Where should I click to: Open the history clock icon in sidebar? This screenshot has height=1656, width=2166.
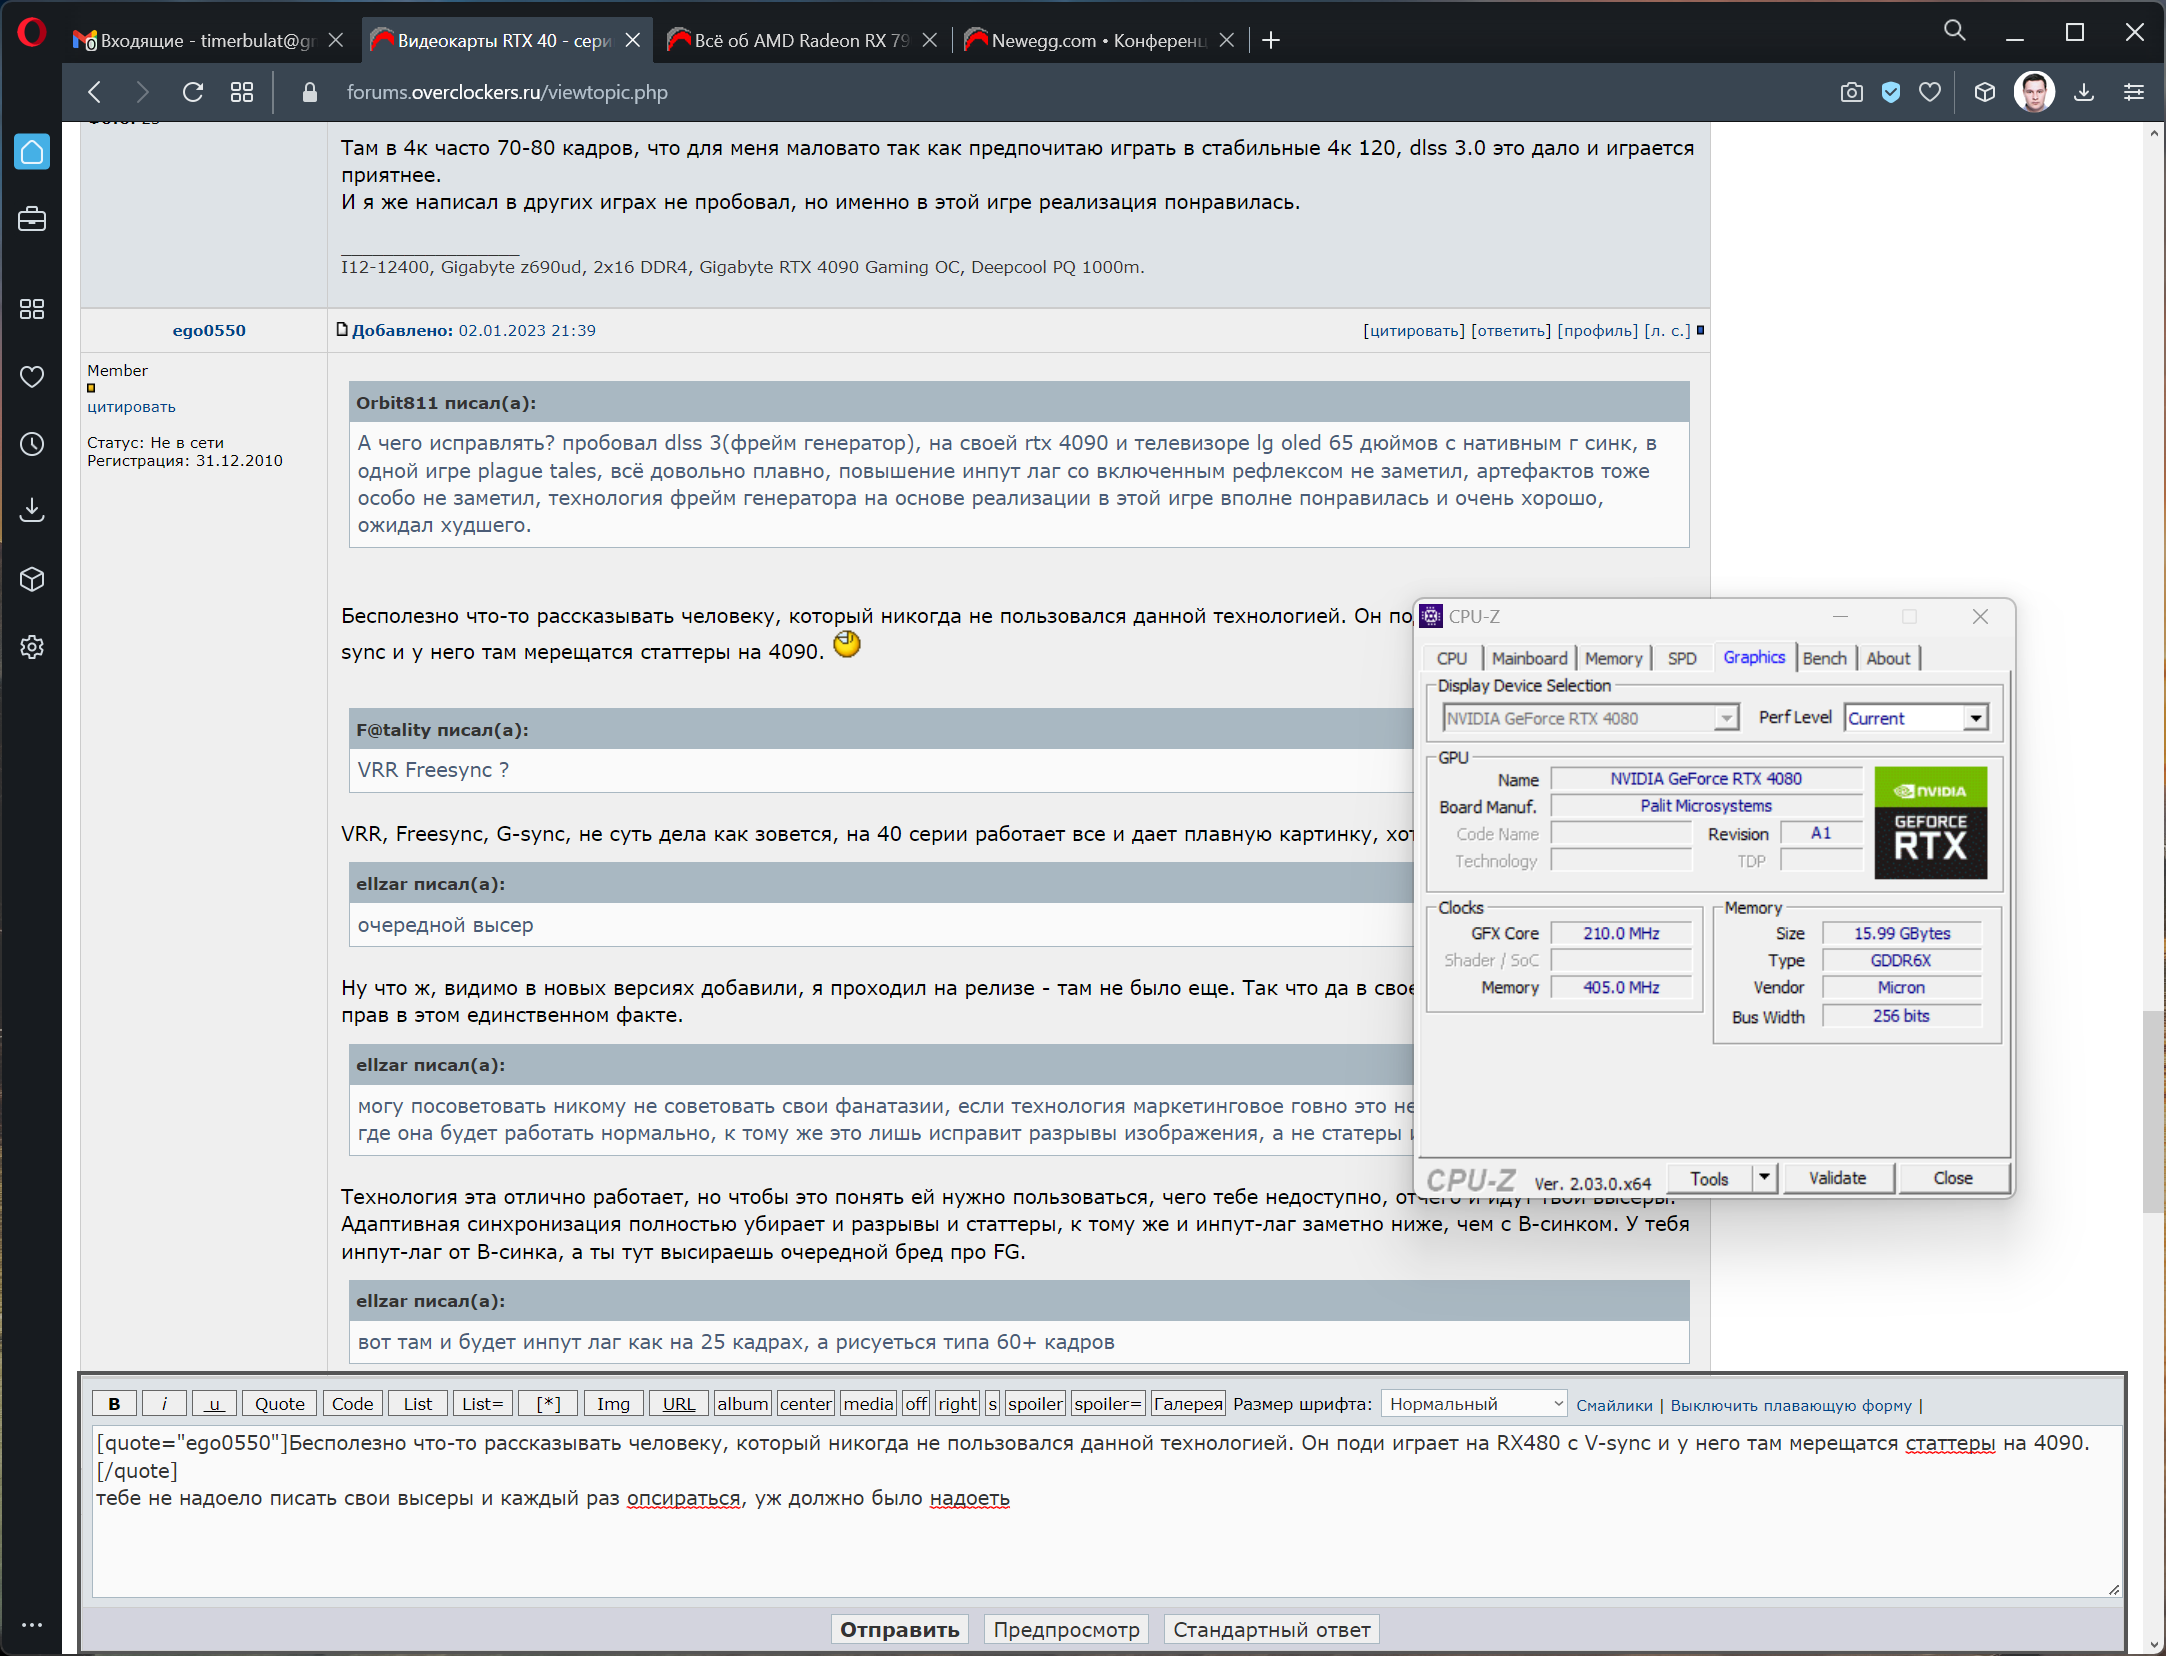click(x=32, y=444)
